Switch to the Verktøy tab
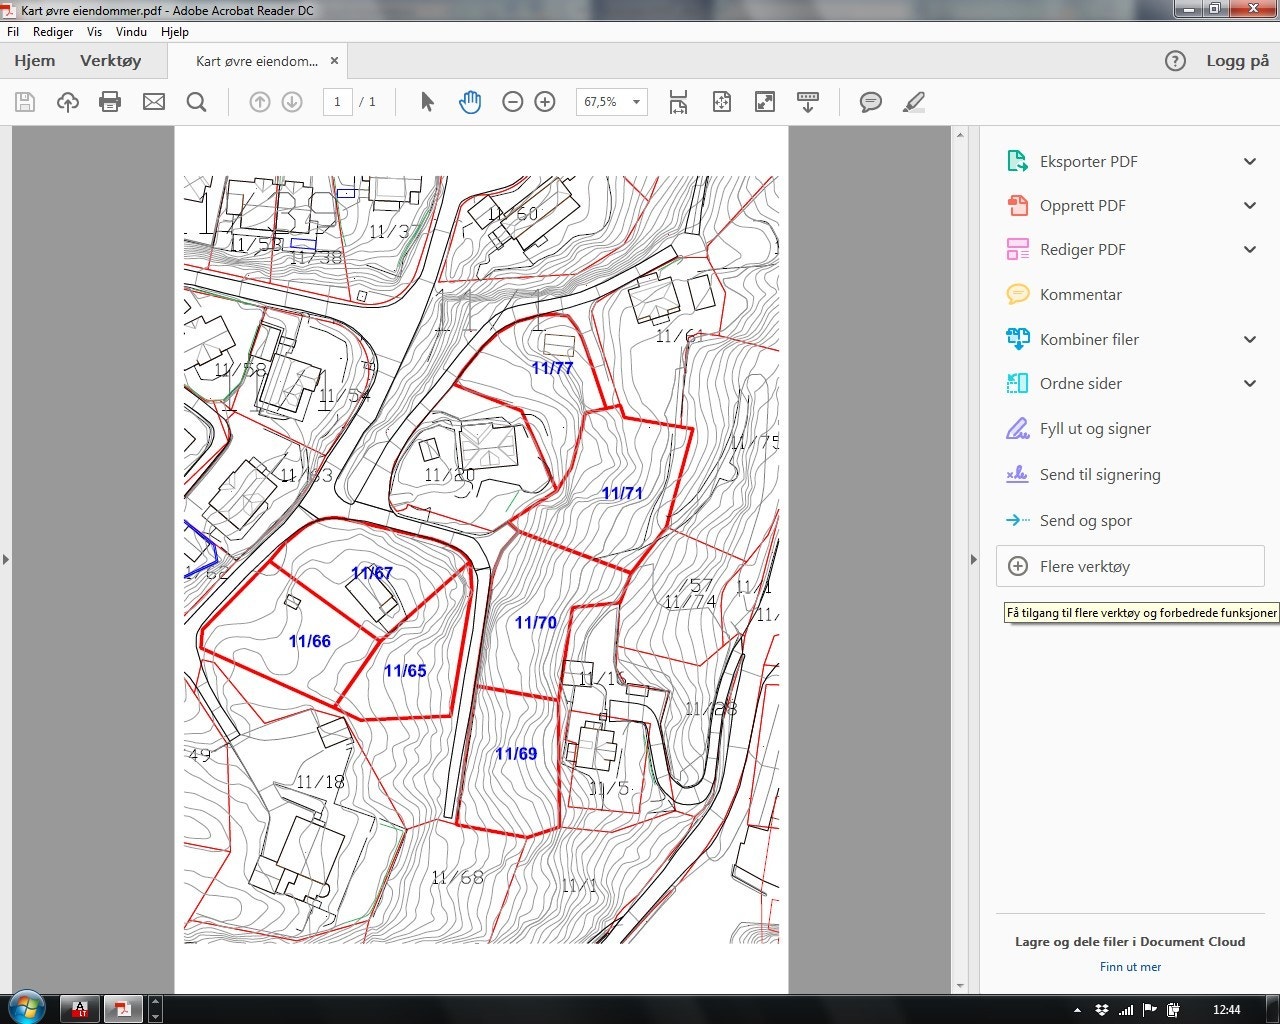 pyautogui.click(x=110, y=61)
